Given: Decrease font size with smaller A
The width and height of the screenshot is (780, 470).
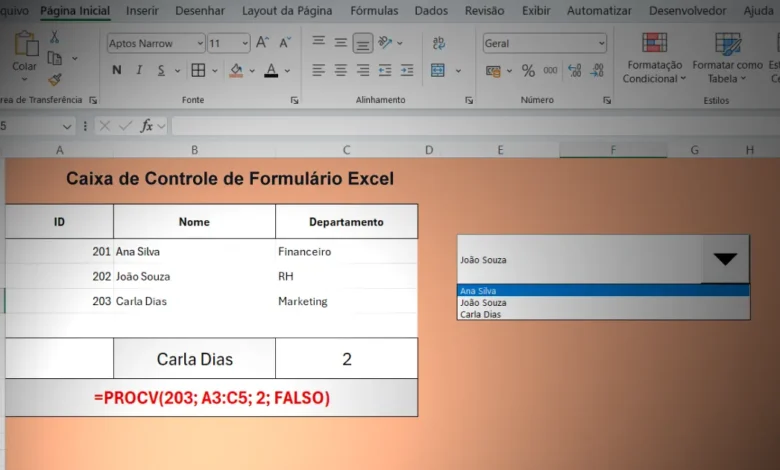Looking at the screenshot, I should coord(285,43).
